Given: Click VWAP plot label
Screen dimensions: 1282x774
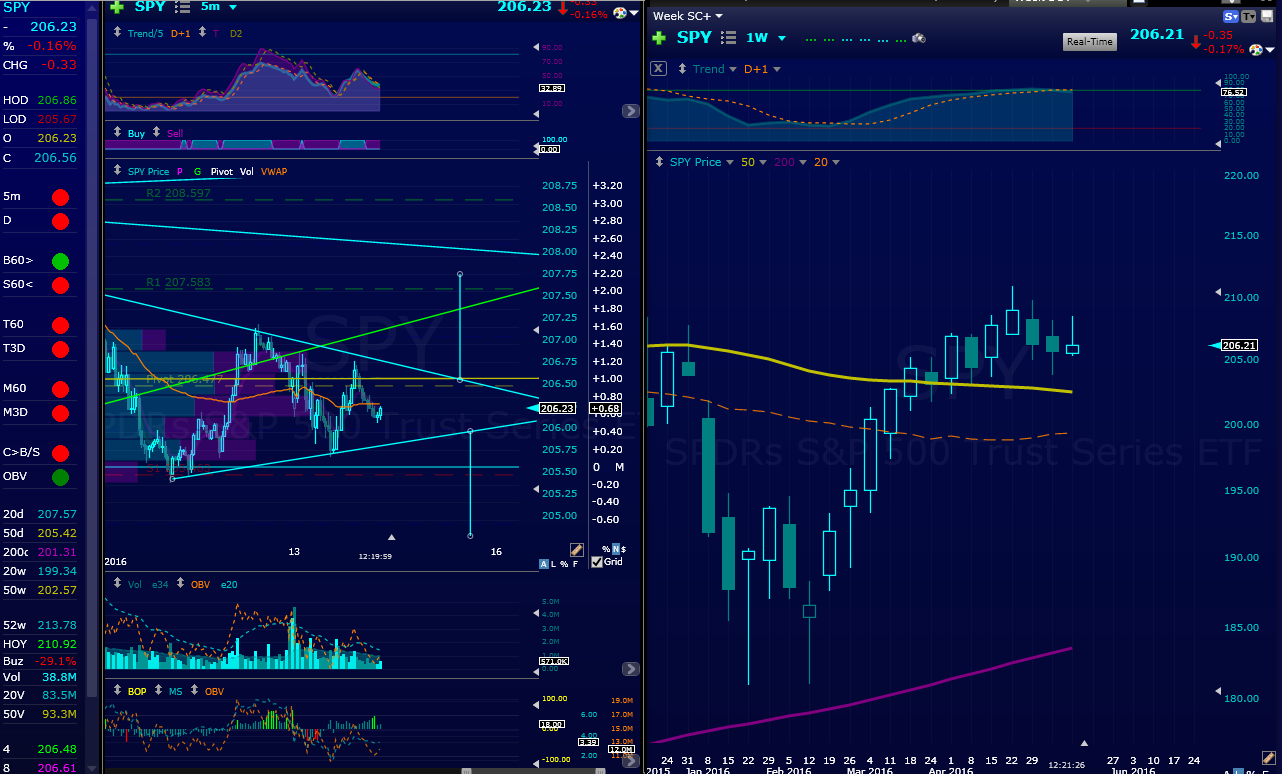Looking at the screenshot, I should coord(274,172).
